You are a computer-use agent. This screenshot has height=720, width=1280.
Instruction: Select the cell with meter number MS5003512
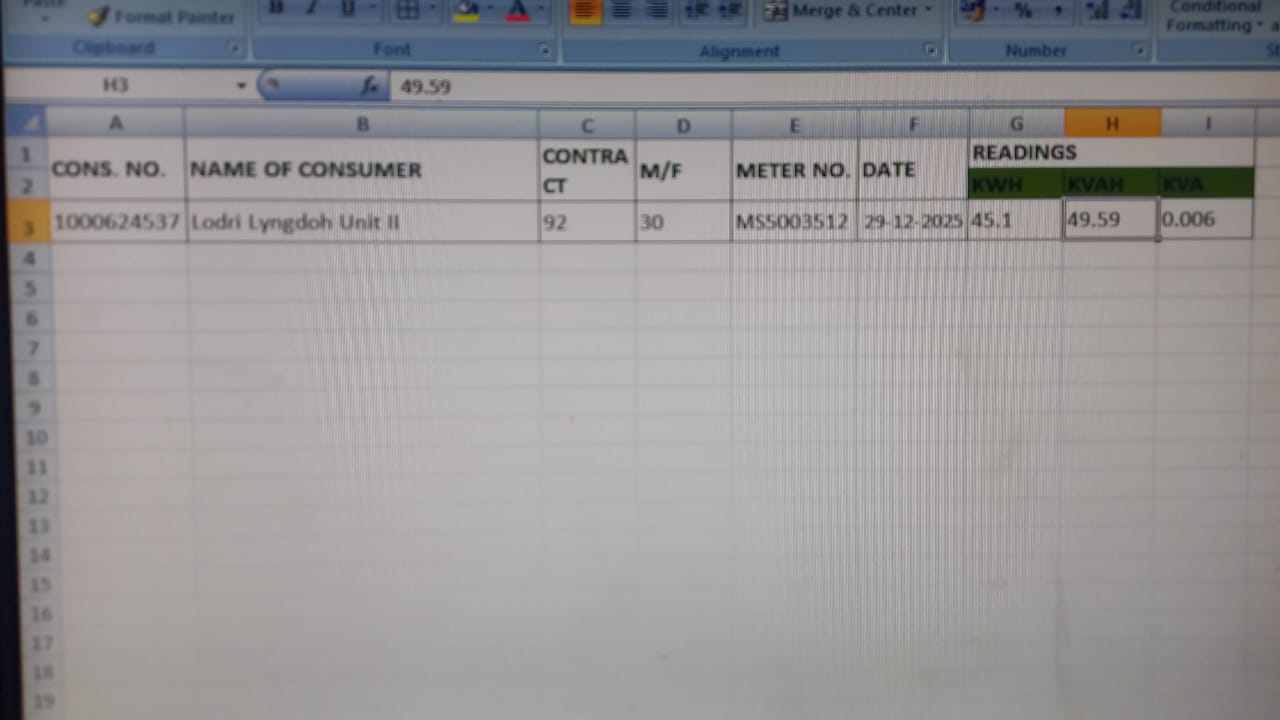click(x=795, y=221)
